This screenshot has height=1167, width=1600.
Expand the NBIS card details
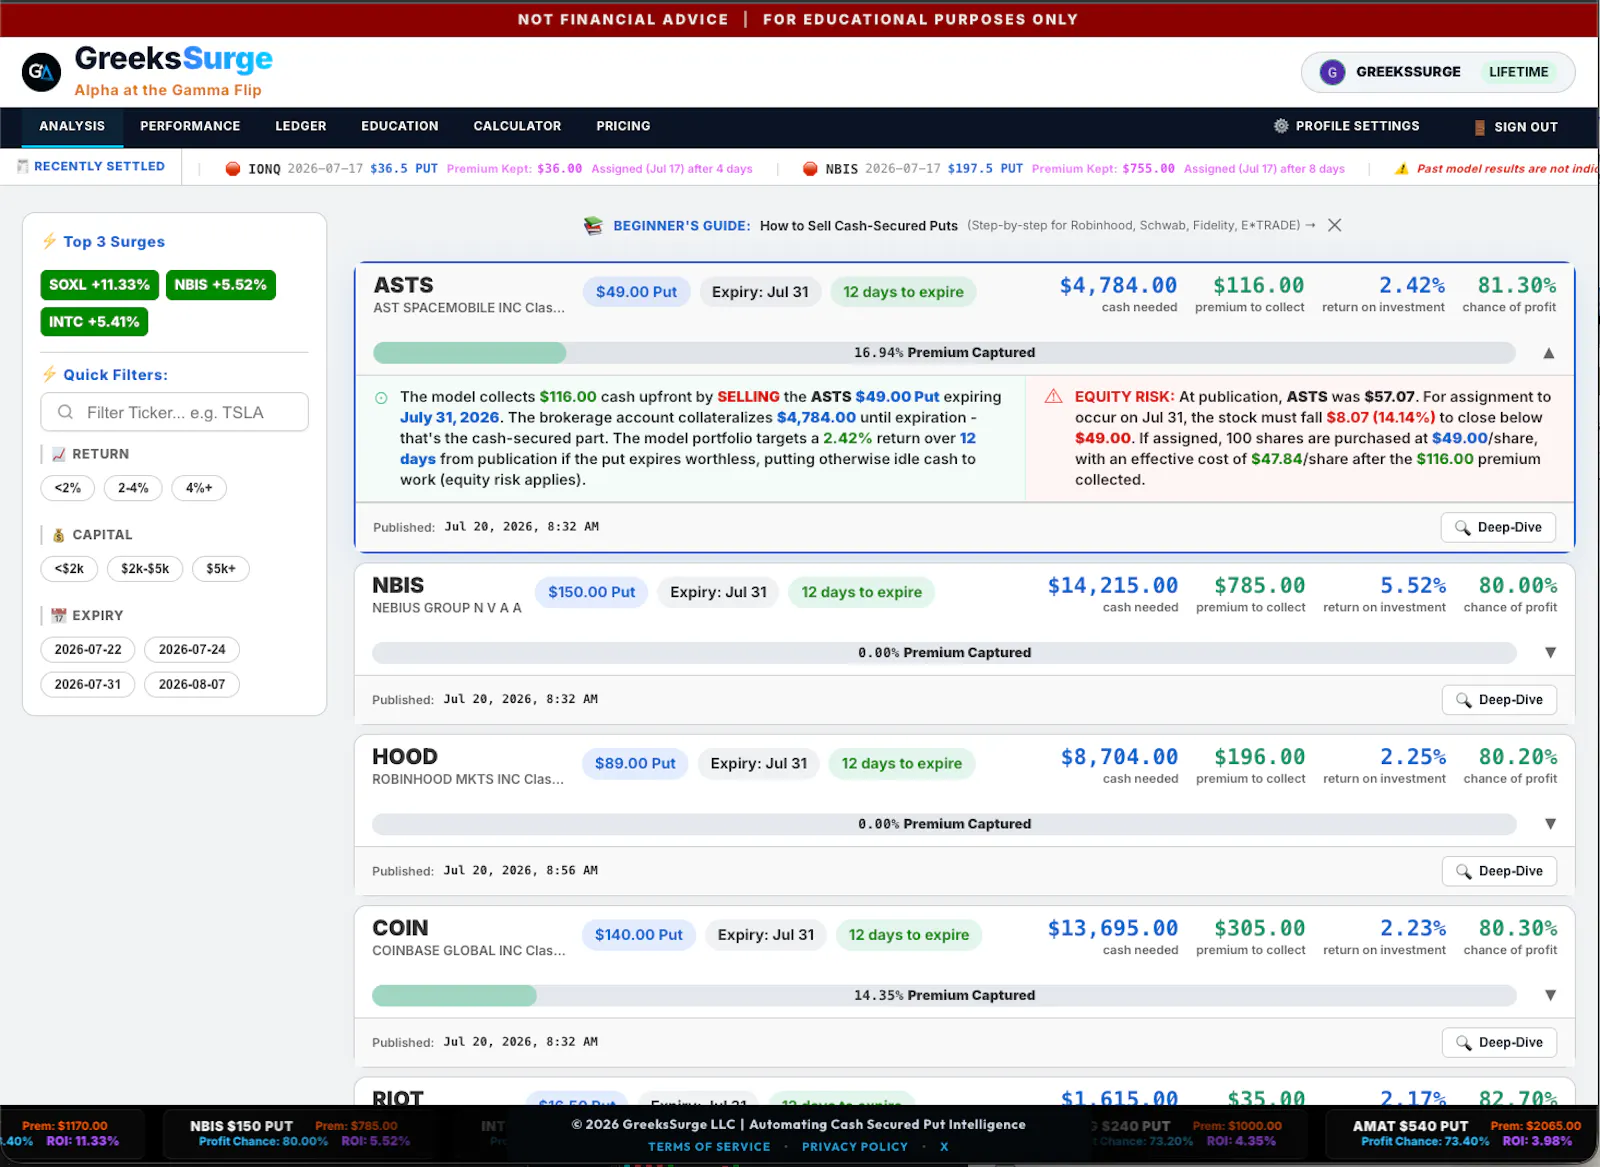1550,653
